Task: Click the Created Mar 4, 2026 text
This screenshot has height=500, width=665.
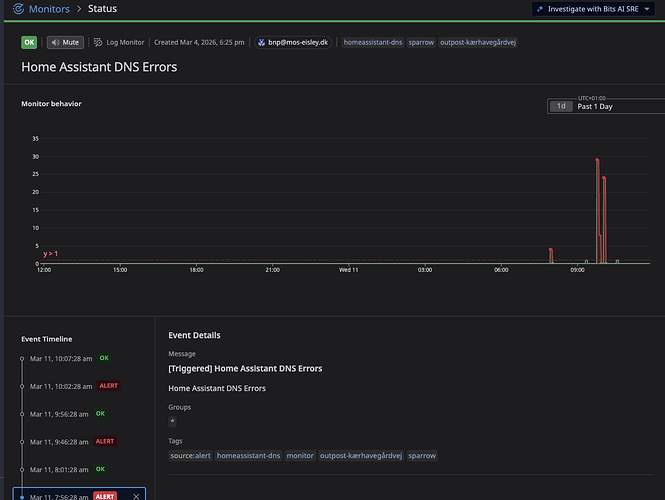Action: (199, 42)
